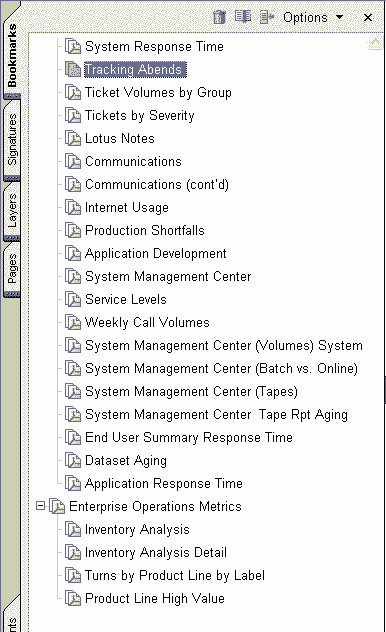Screen dimensions: 386x632
Task: Click the bookmark icon beside Application Development
Action: point(73,253)
